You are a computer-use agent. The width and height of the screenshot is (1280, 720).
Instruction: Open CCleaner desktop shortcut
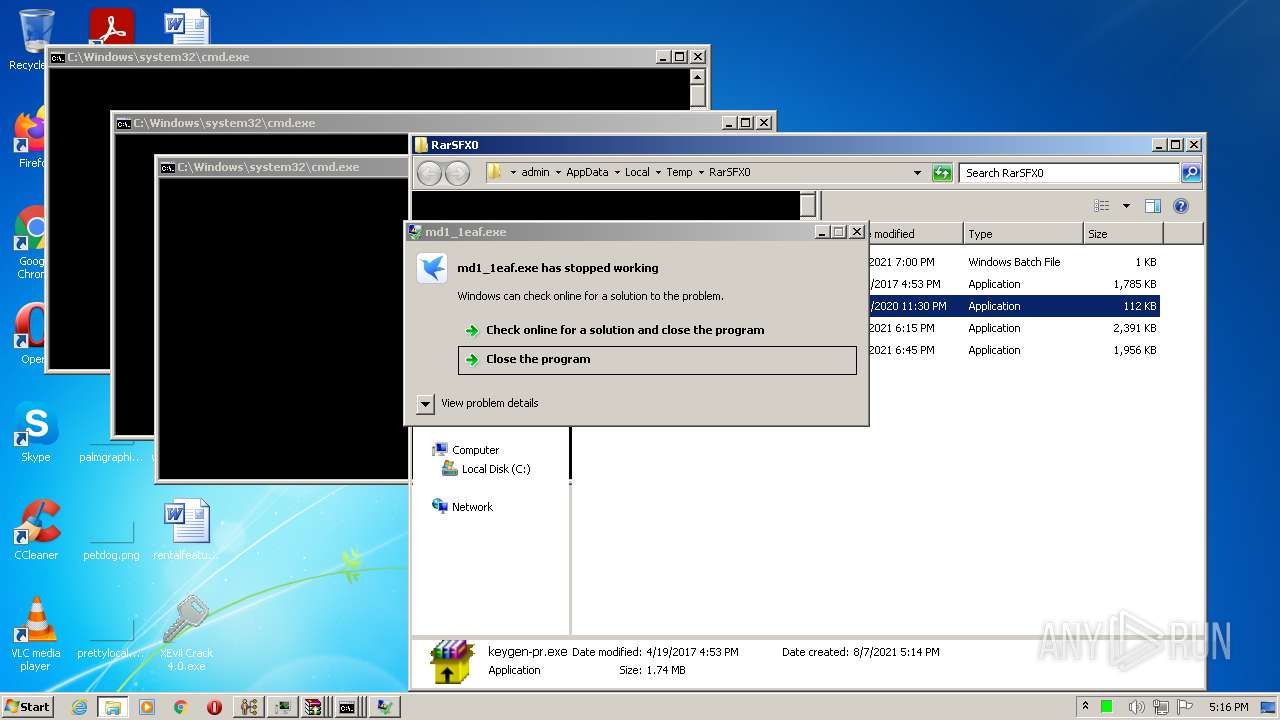pyautogui.click(x=36, y=530)
